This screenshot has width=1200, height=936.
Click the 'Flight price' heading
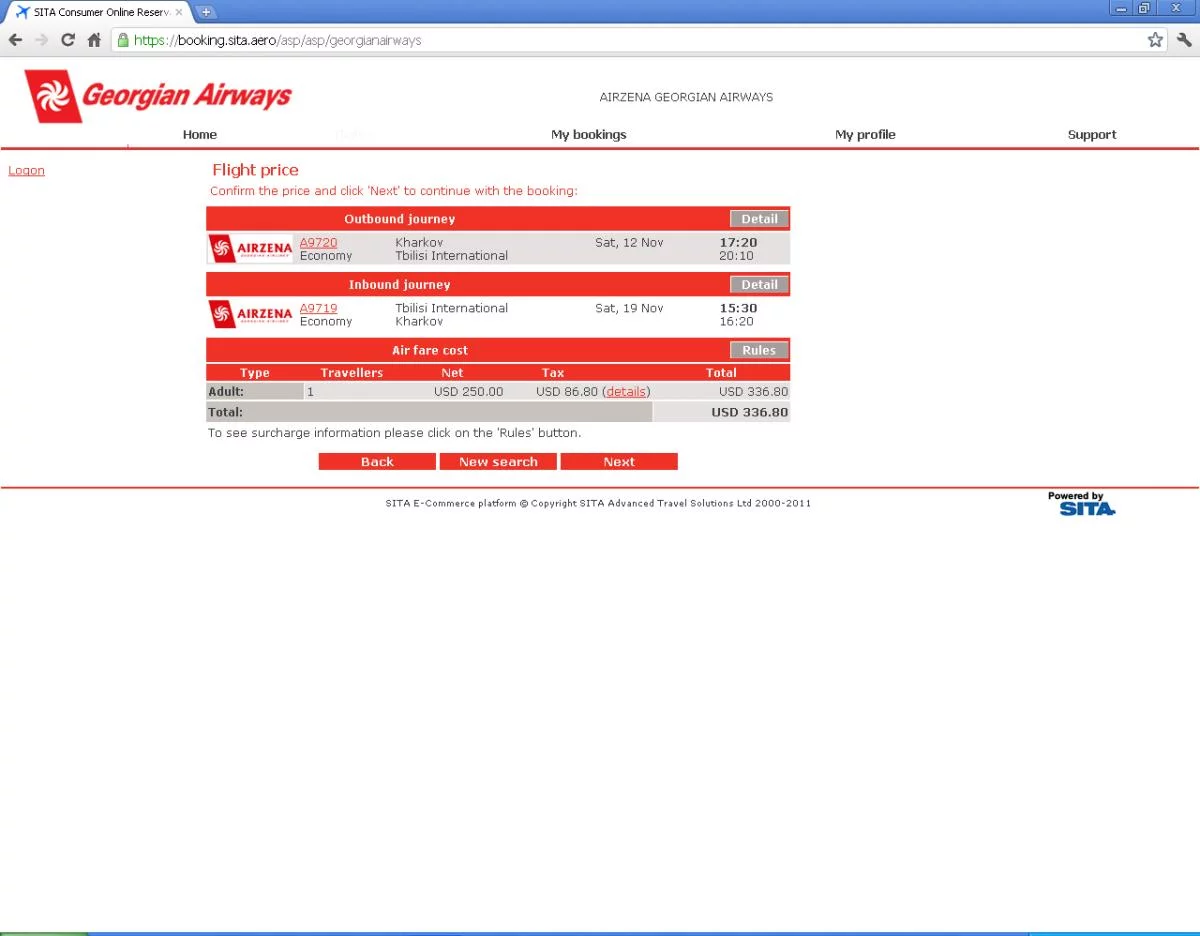click(255, 170)
